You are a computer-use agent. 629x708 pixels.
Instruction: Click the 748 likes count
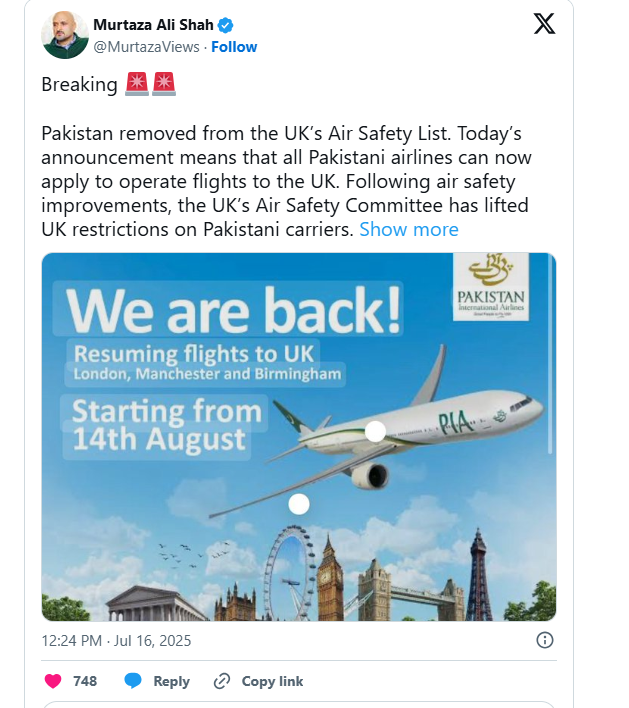click(x=85, y=681)
